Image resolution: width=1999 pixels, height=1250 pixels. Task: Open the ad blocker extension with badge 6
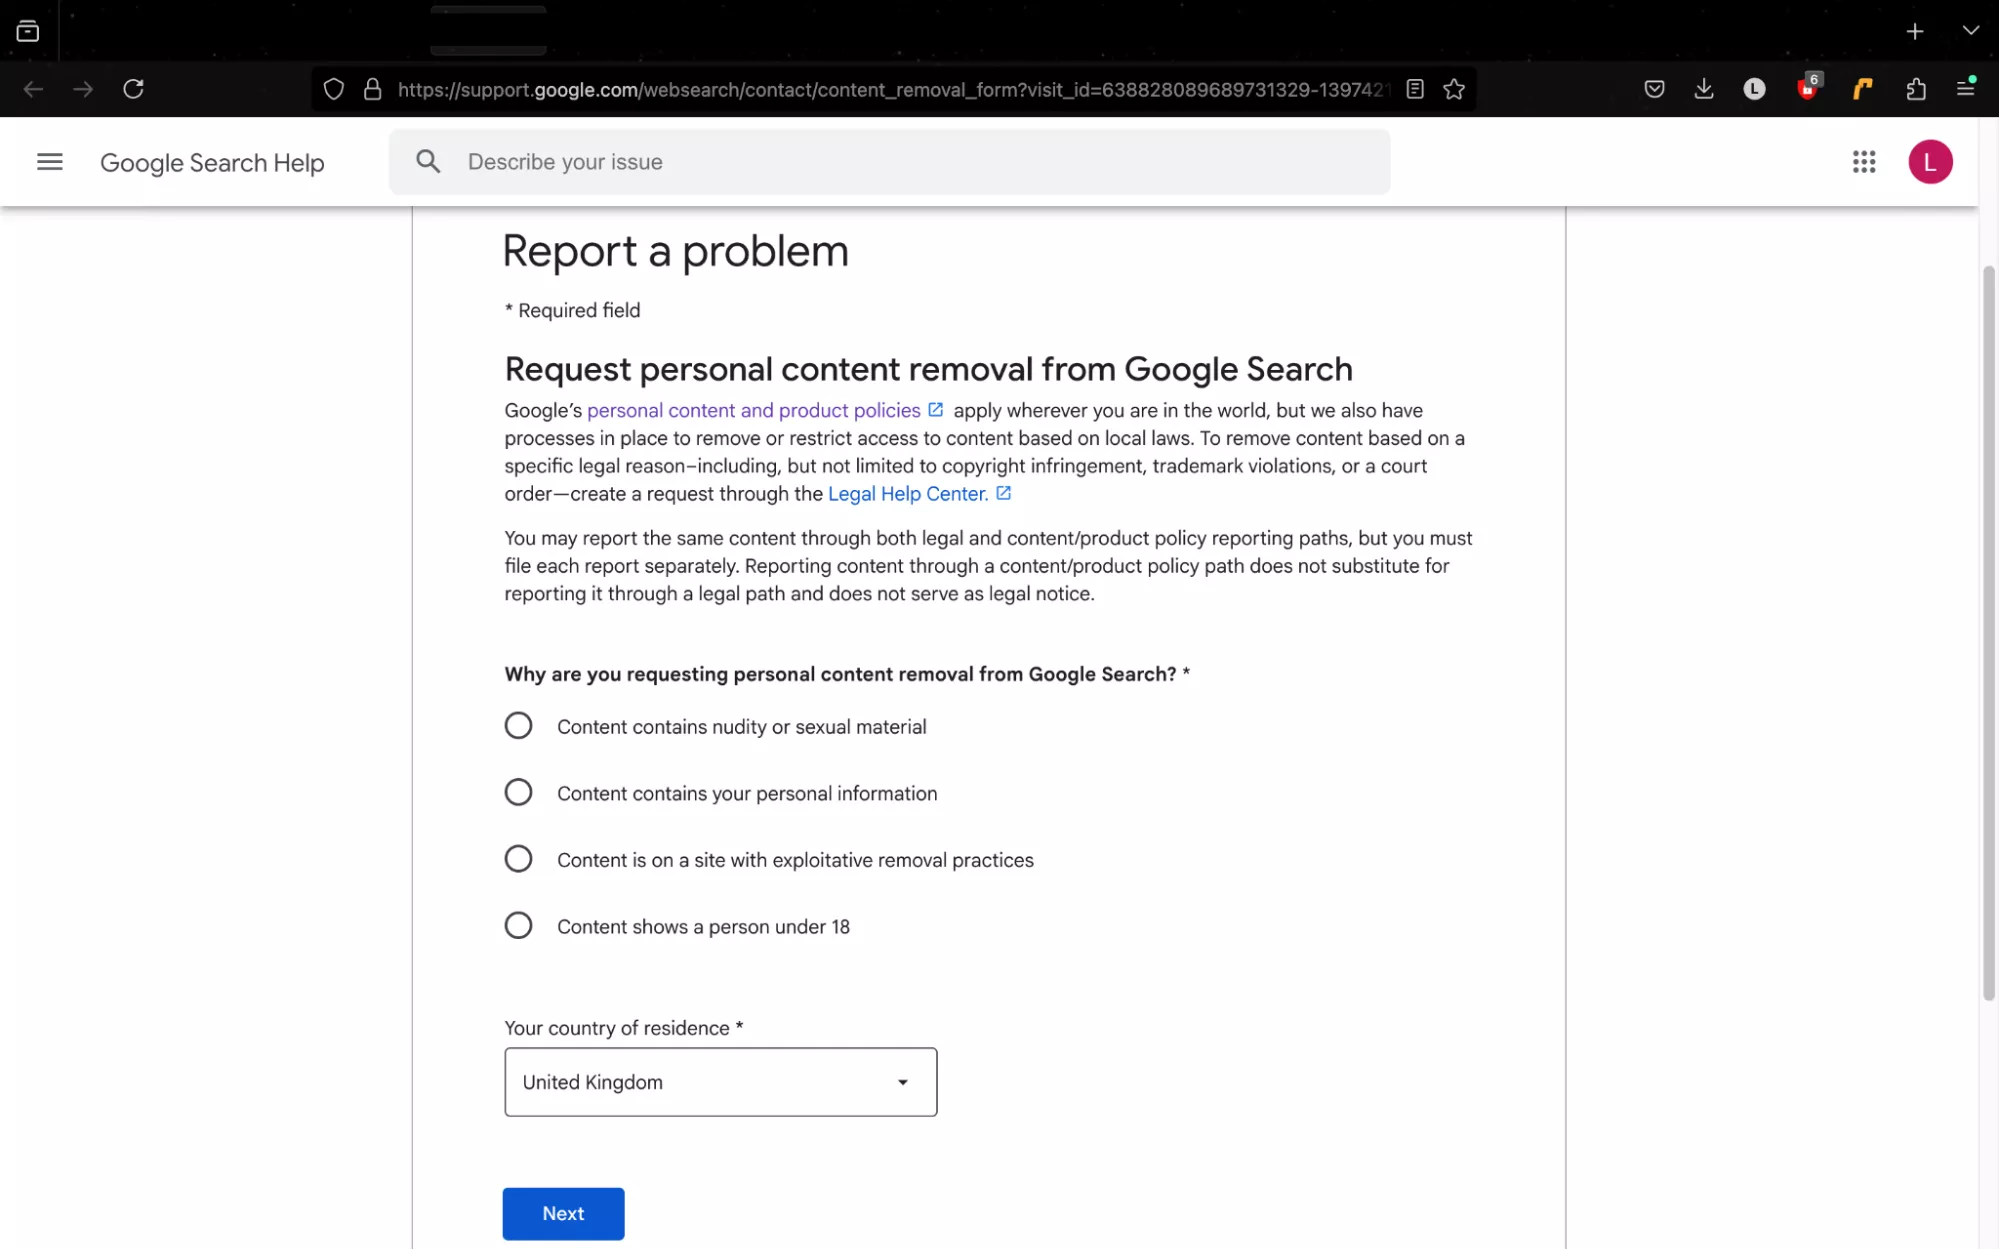(x=1809, y=89)
